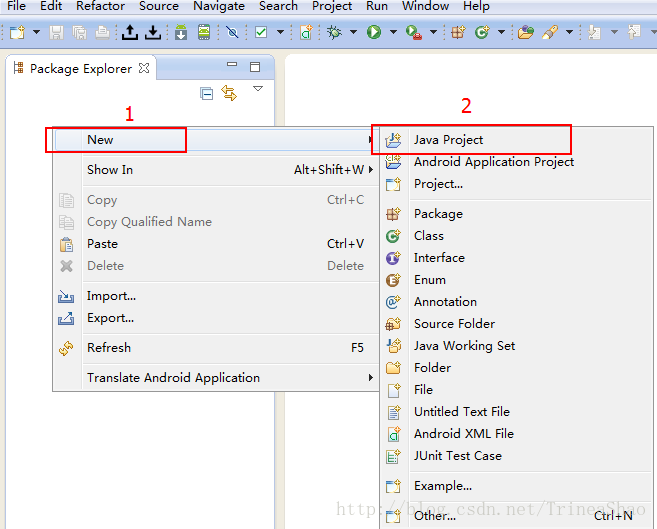657x529 pixels.
Task: Click the Save All toolbar icon
Action: tap(79, 32)
